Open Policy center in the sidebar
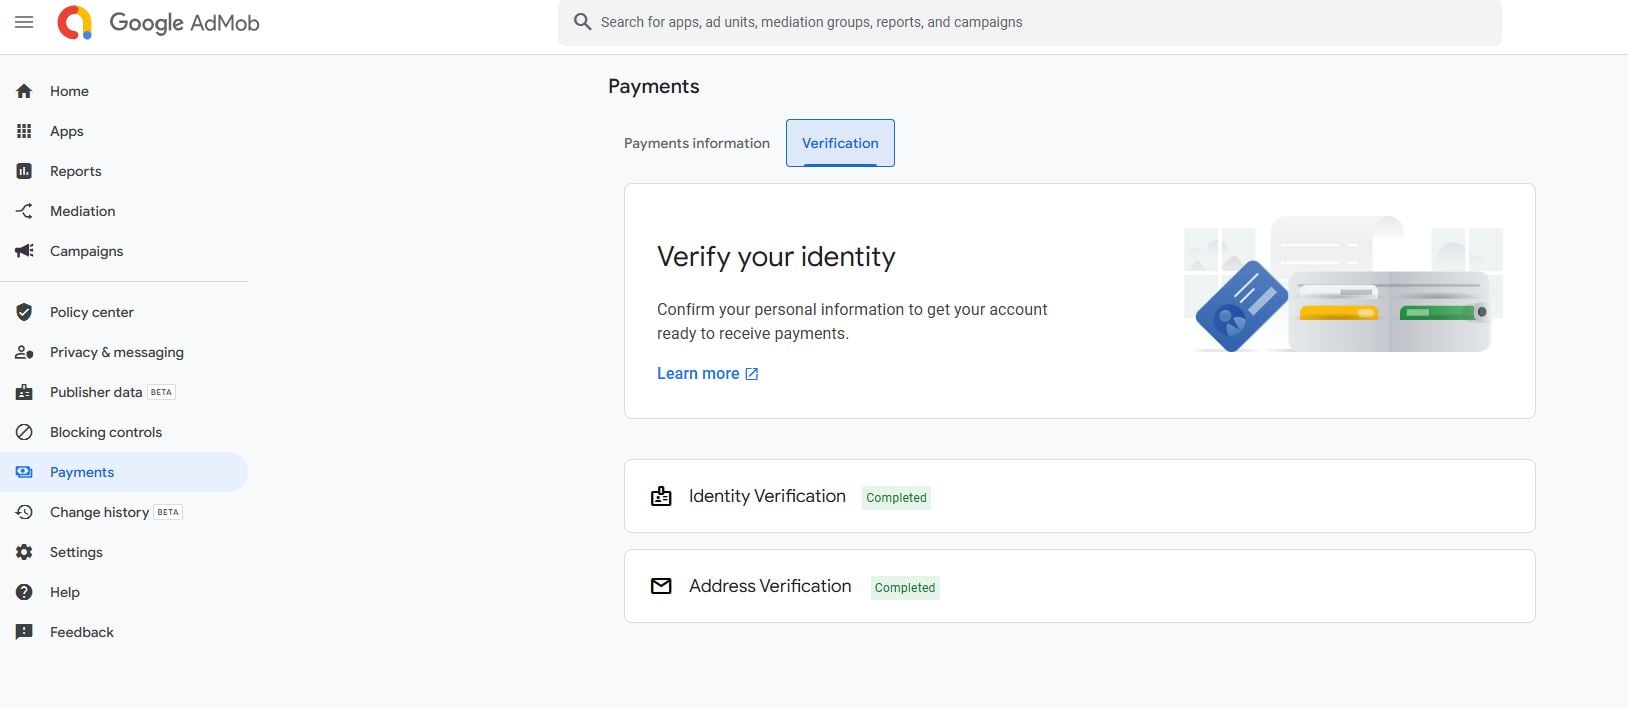This screenshot has height=709, width=1628. click(124, 312)
